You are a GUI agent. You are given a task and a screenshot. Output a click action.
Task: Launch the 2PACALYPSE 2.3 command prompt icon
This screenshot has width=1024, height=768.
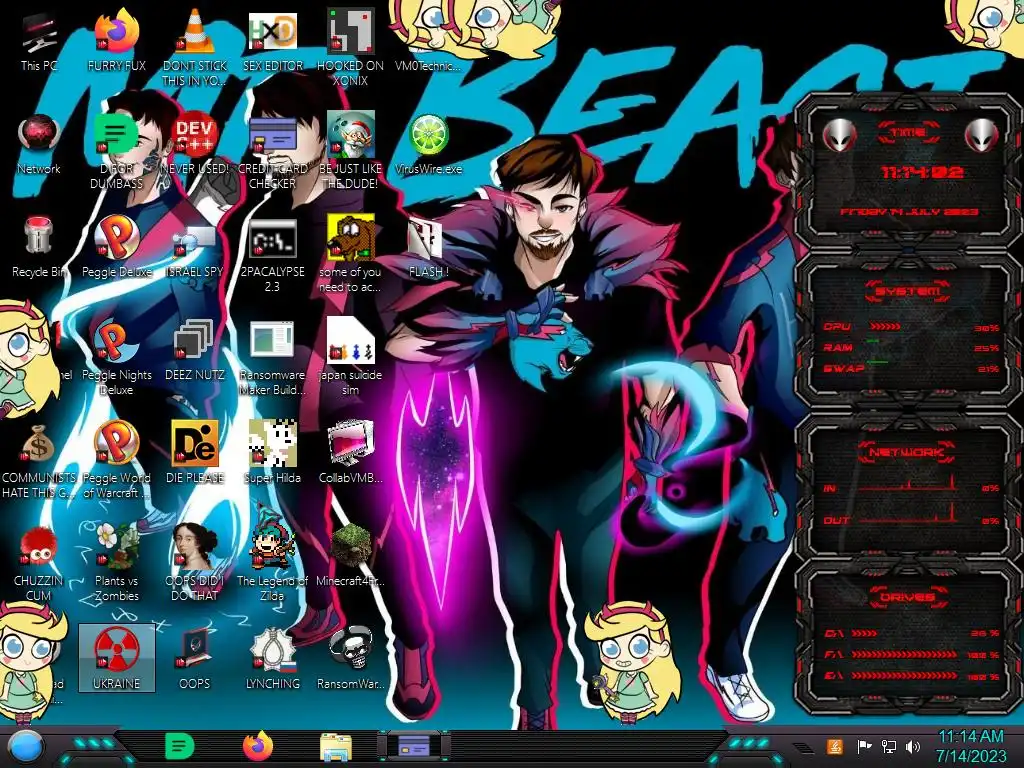coord(273,255)
